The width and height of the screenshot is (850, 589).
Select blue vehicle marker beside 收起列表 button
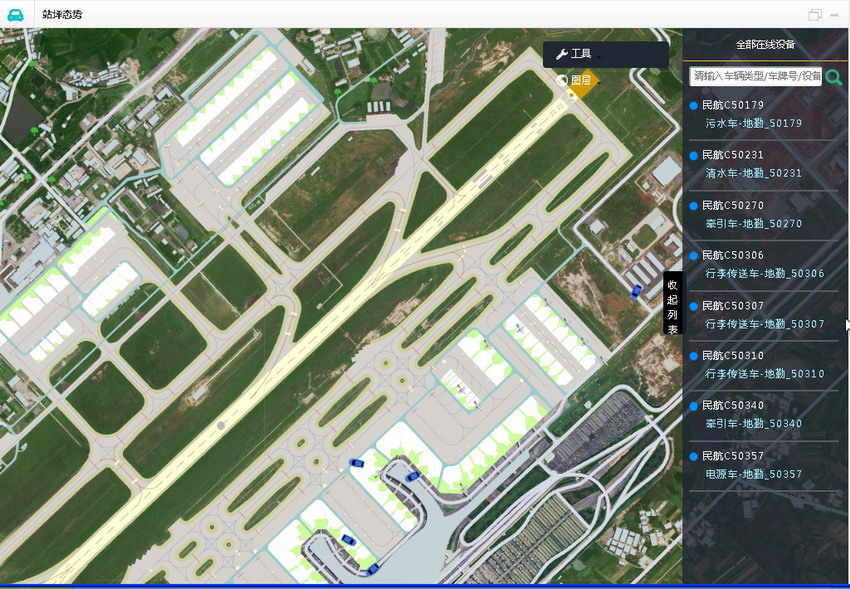[636, 291]
